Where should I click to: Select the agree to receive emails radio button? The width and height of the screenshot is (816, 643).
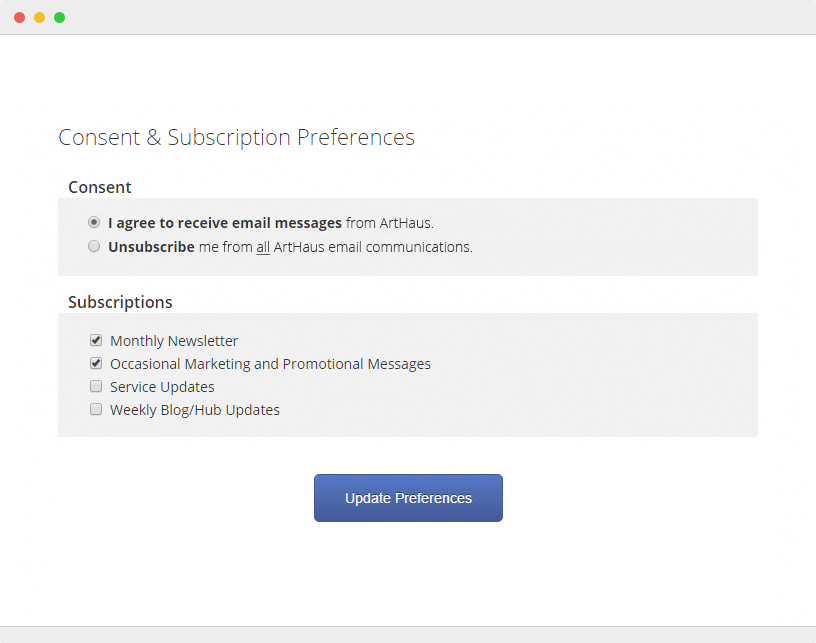click(94, 222)
